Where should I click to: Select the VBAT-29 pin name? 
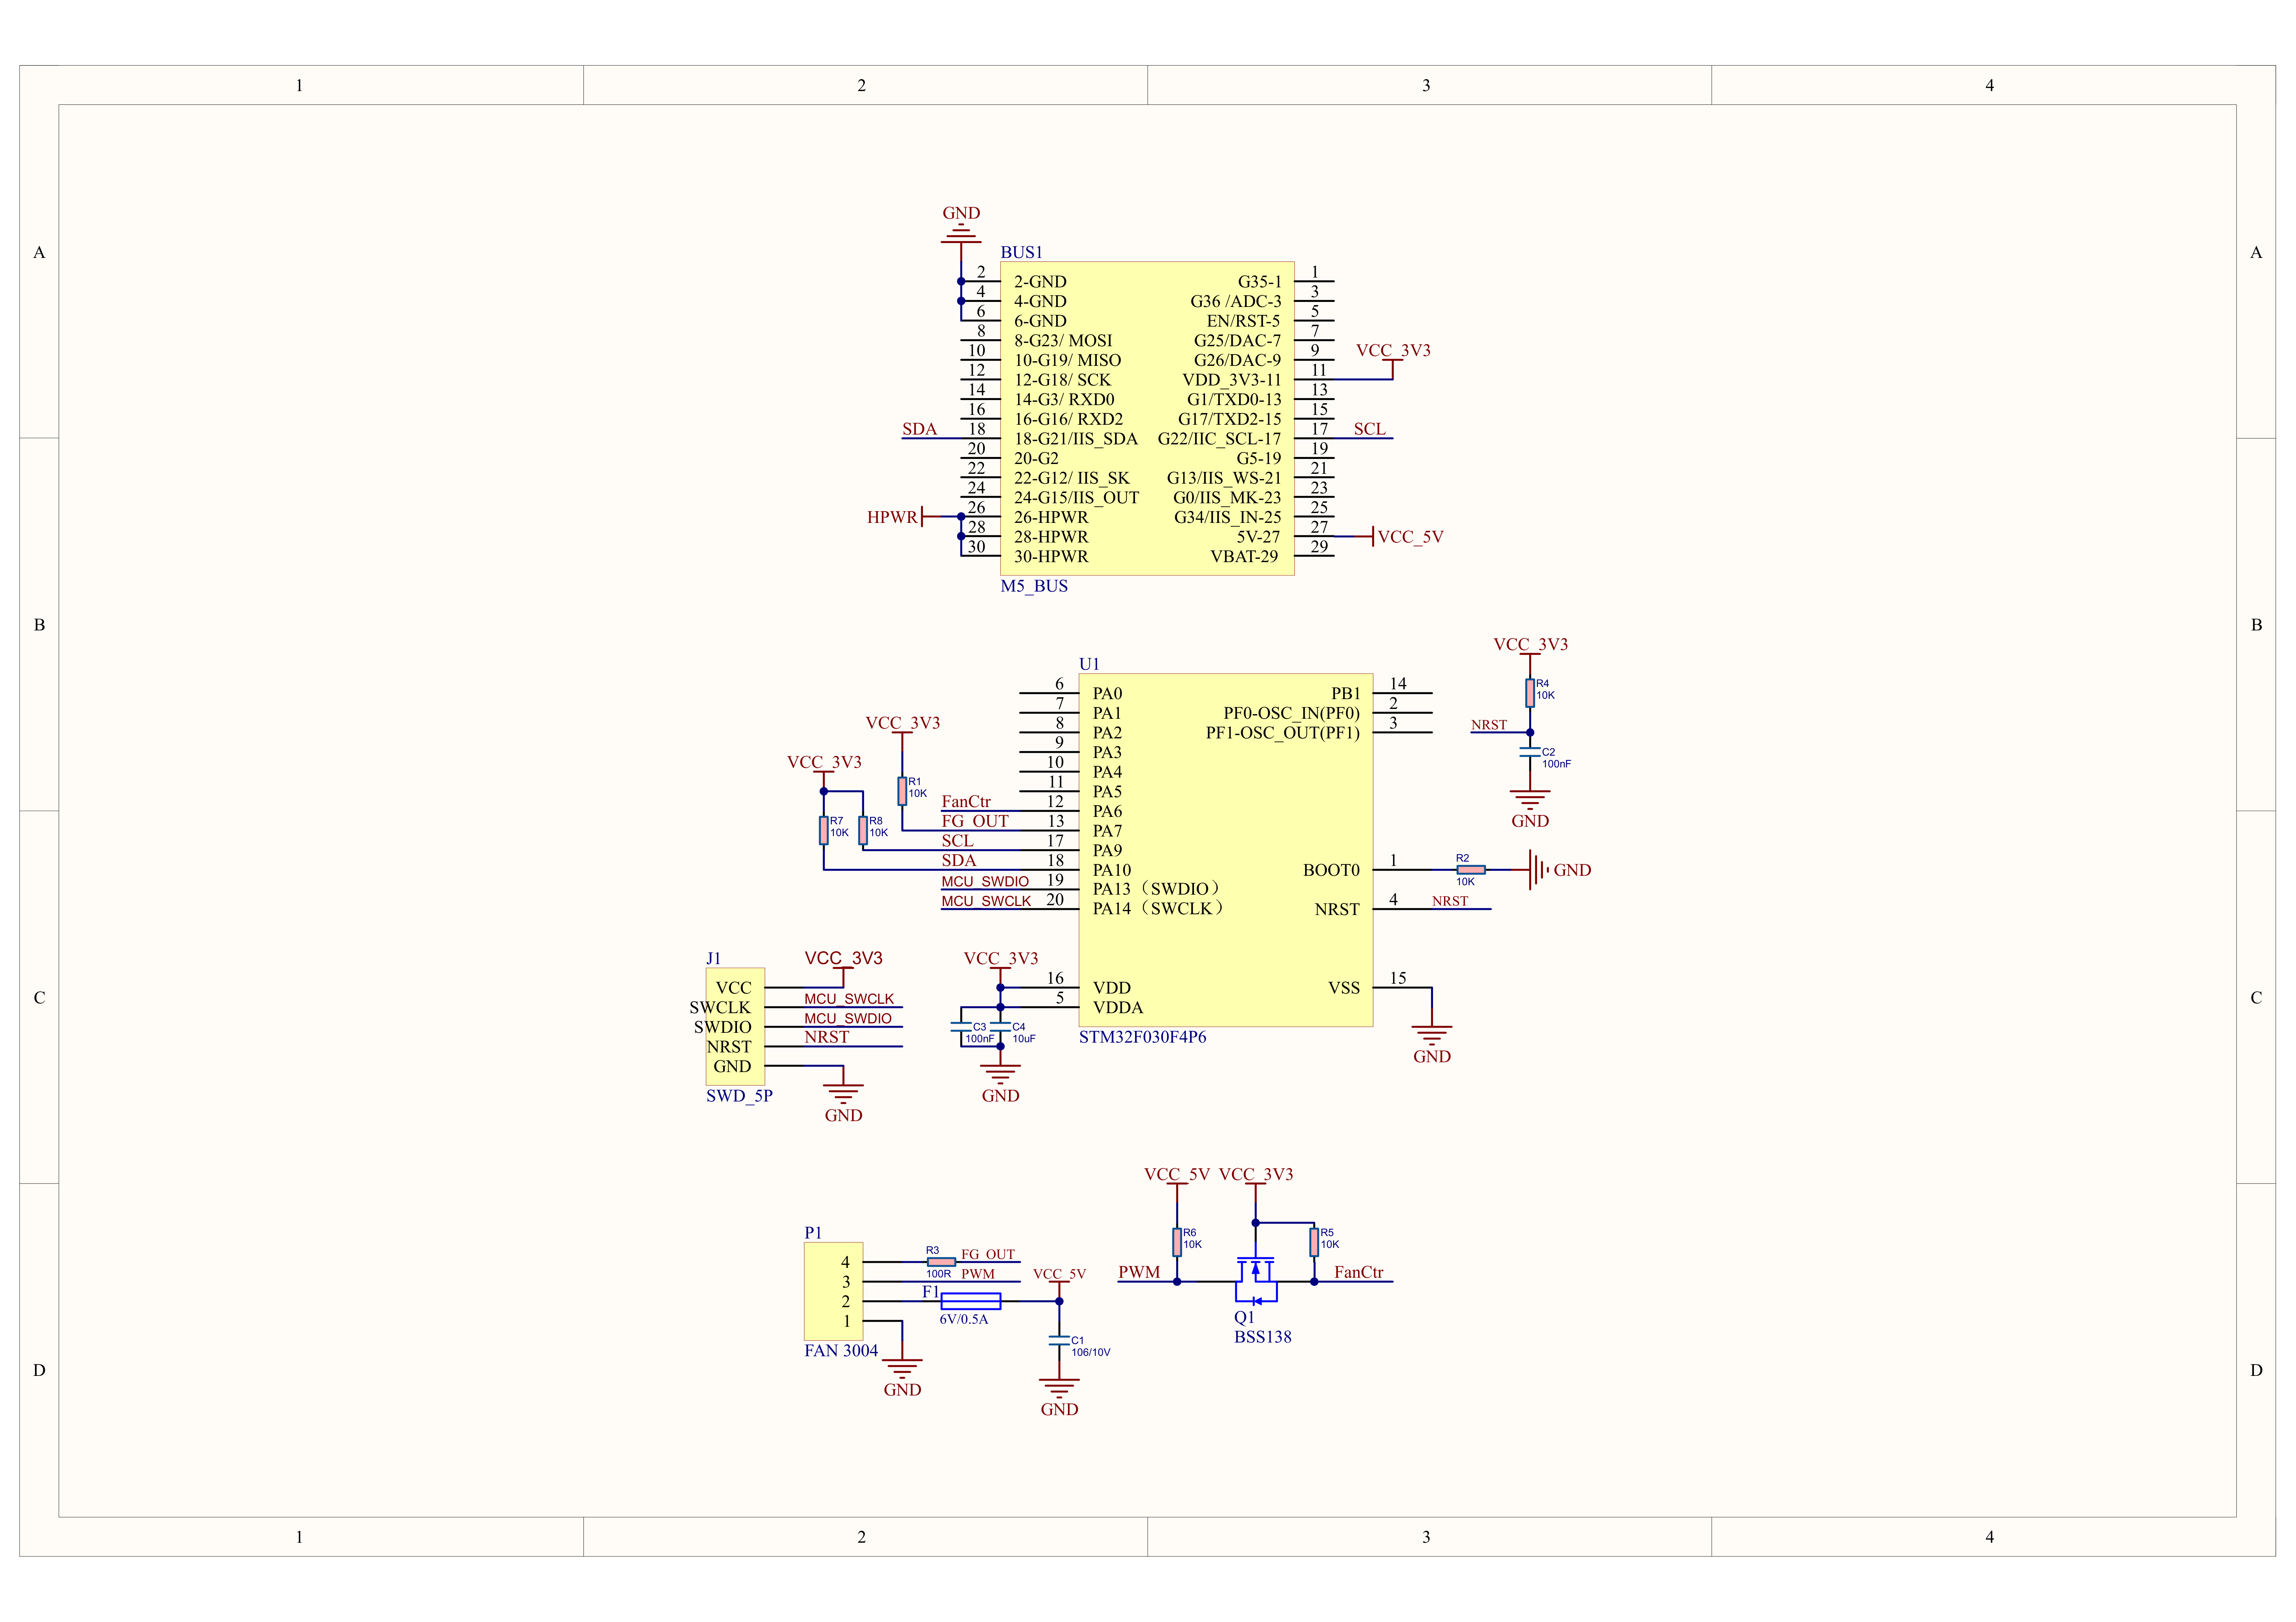click(1244, 557)
